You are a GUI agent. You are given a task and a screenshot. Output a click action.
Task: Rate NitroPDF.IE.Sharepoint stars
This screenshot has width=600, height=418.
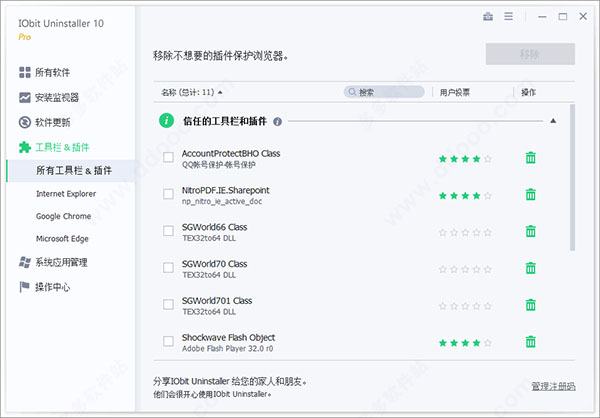coord(465,196)
